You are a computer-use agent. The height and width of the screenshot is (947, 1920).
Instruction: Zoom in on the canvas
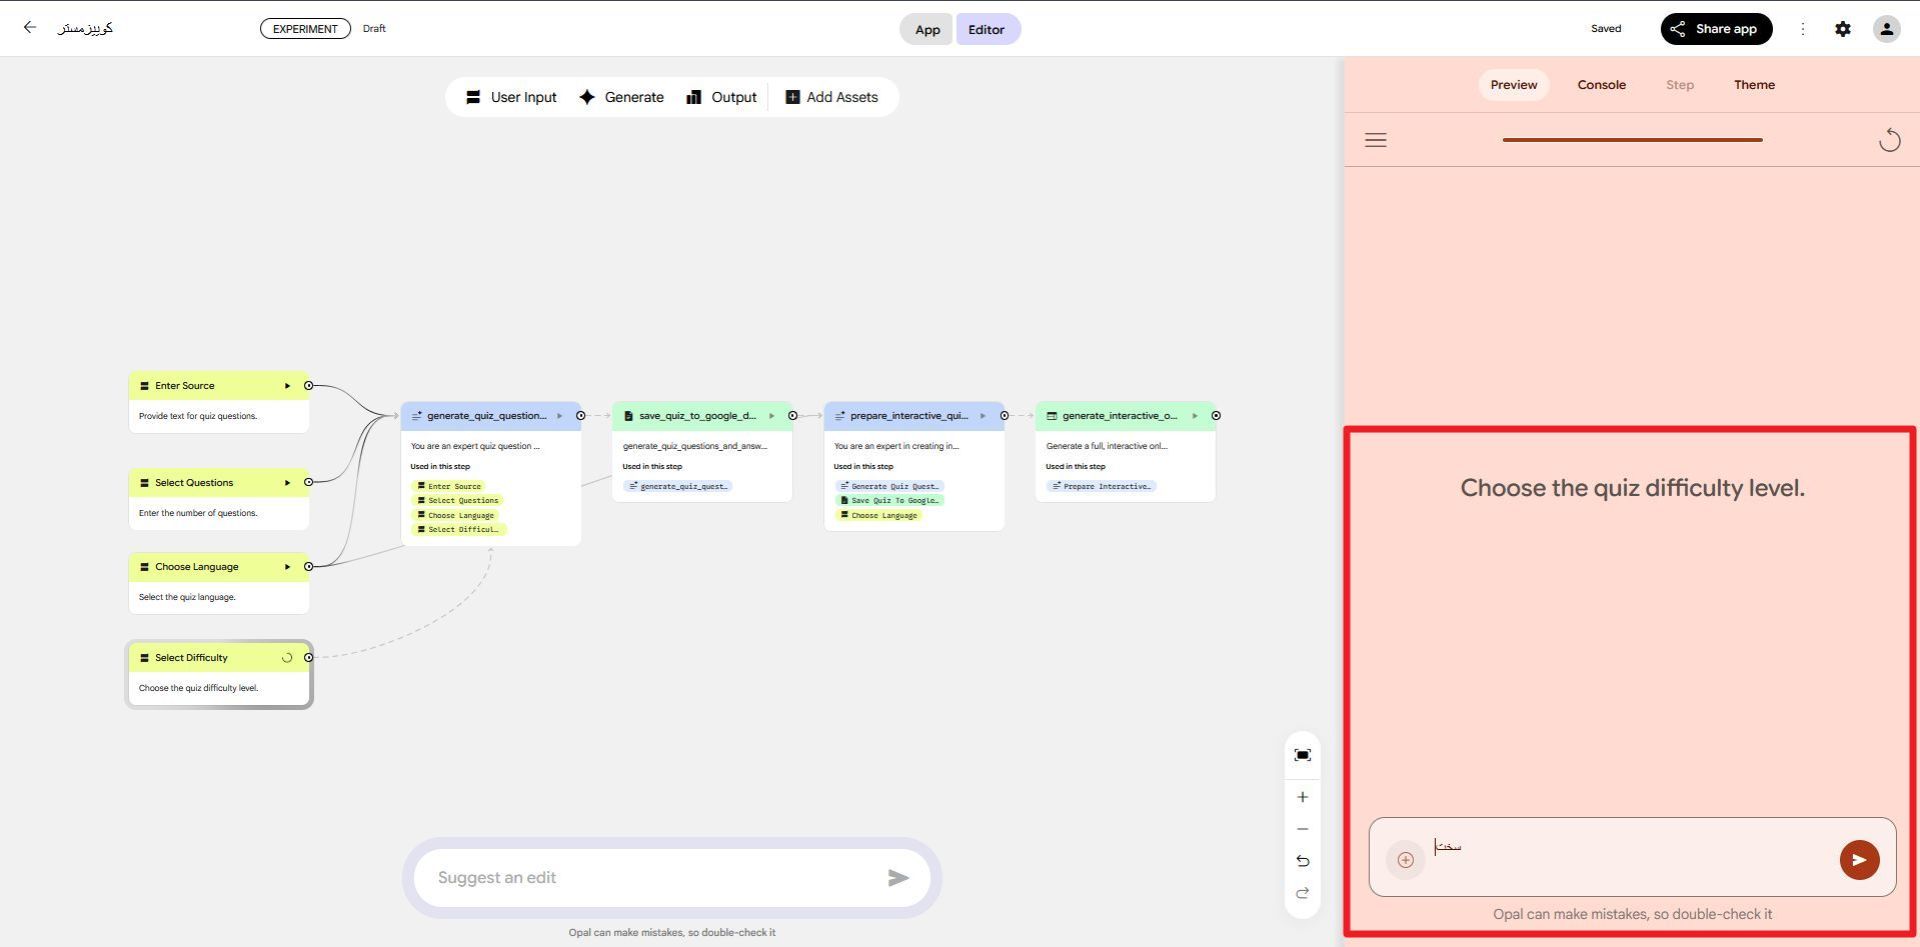coord(1302,797)
